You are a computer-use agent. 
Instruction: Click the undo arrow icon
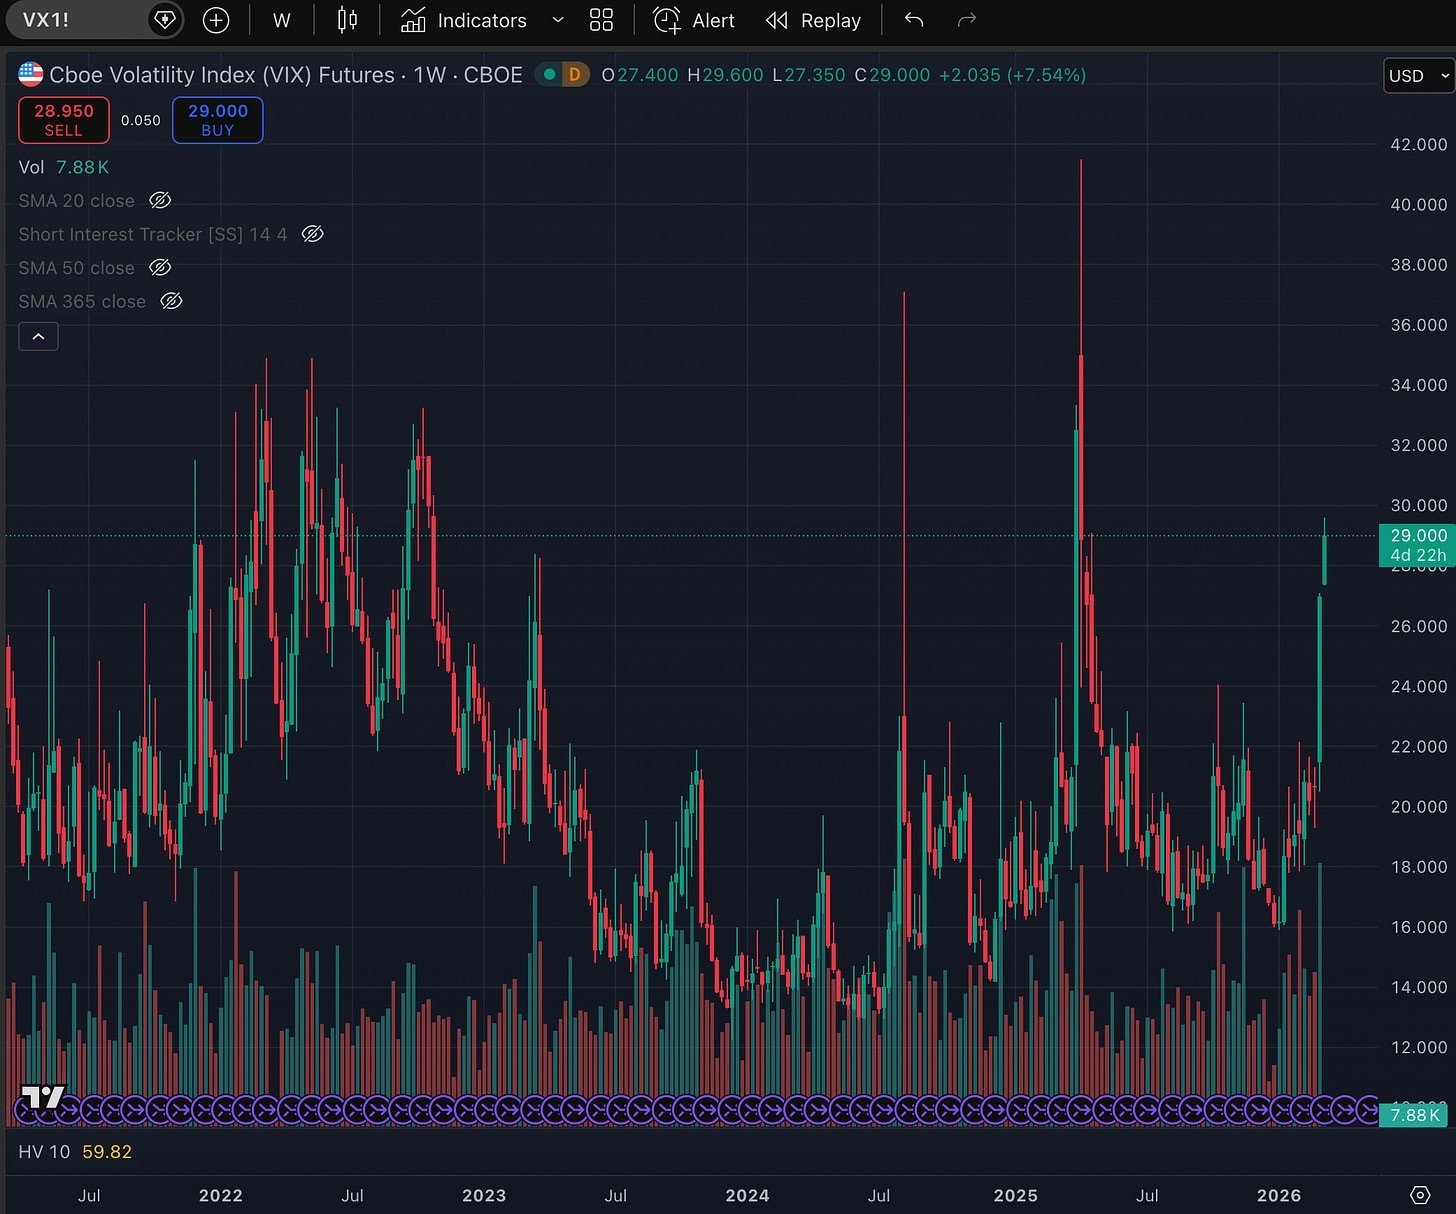(x=913, y=20)
